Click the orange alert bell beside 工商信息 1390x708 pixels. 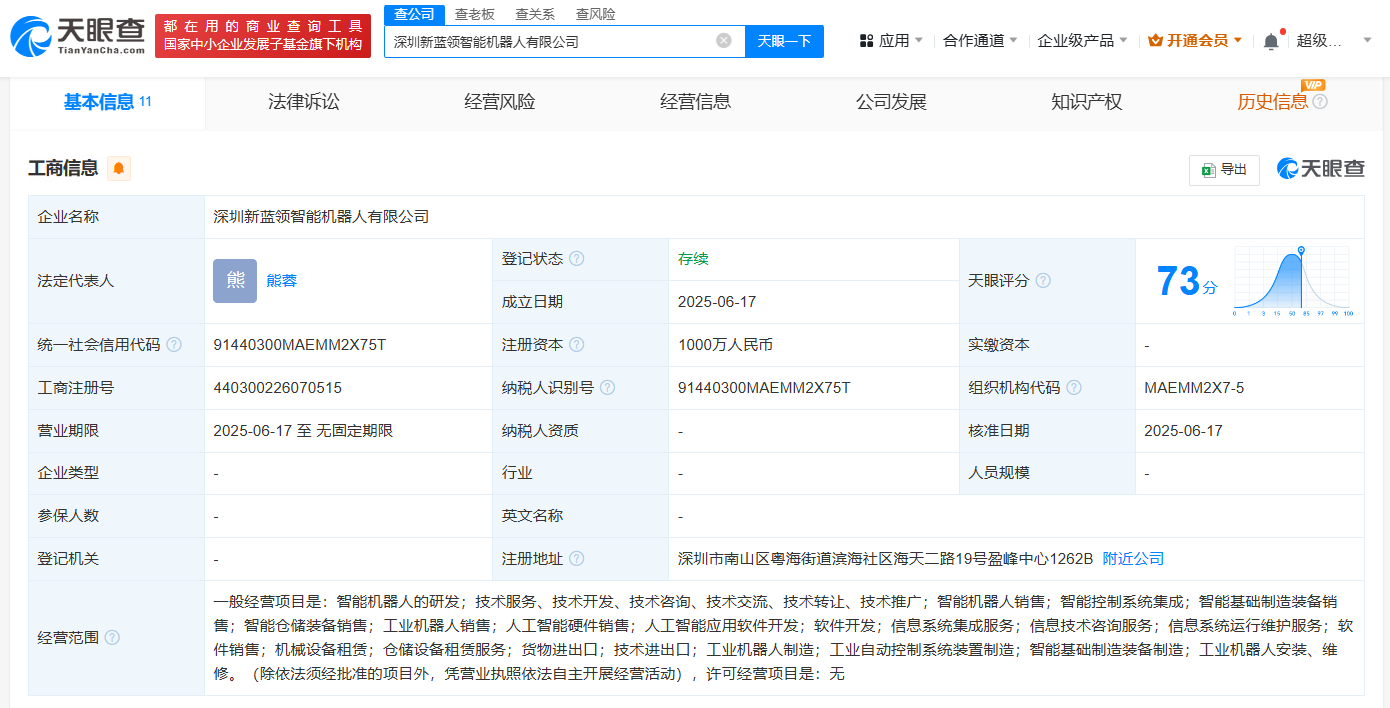[x=119, y=168]
